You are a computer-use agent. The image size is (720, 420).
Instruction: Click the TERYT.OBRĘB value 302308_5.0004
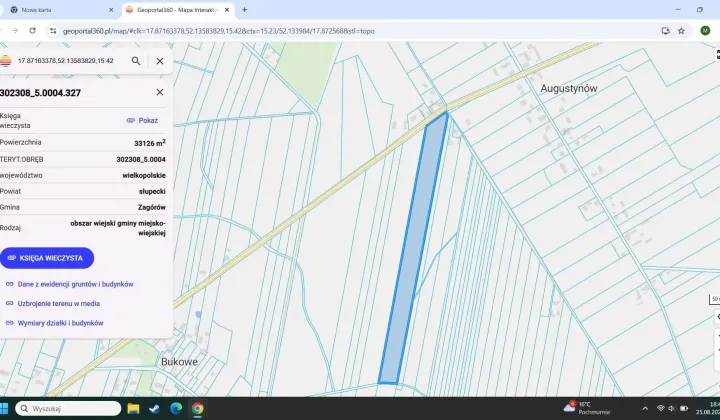click(x=141, y=159)
